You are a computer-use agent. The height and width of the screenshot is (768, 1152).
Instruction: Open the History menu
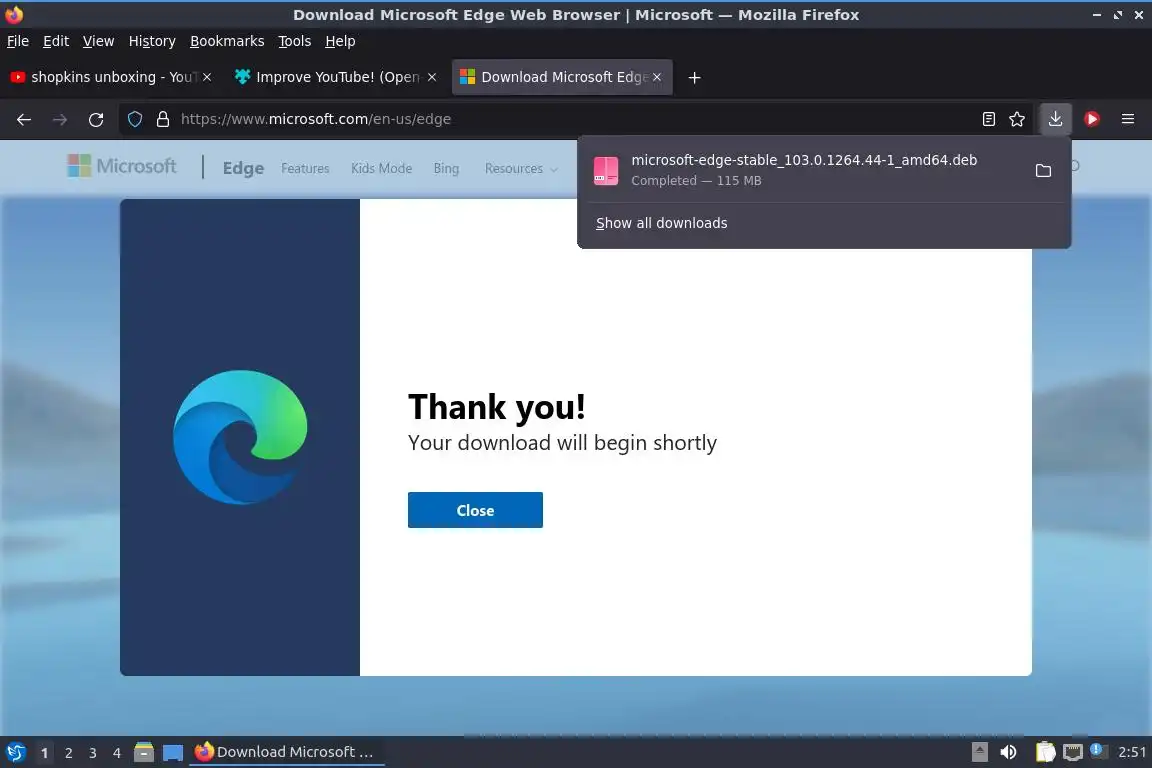[152, 41]
